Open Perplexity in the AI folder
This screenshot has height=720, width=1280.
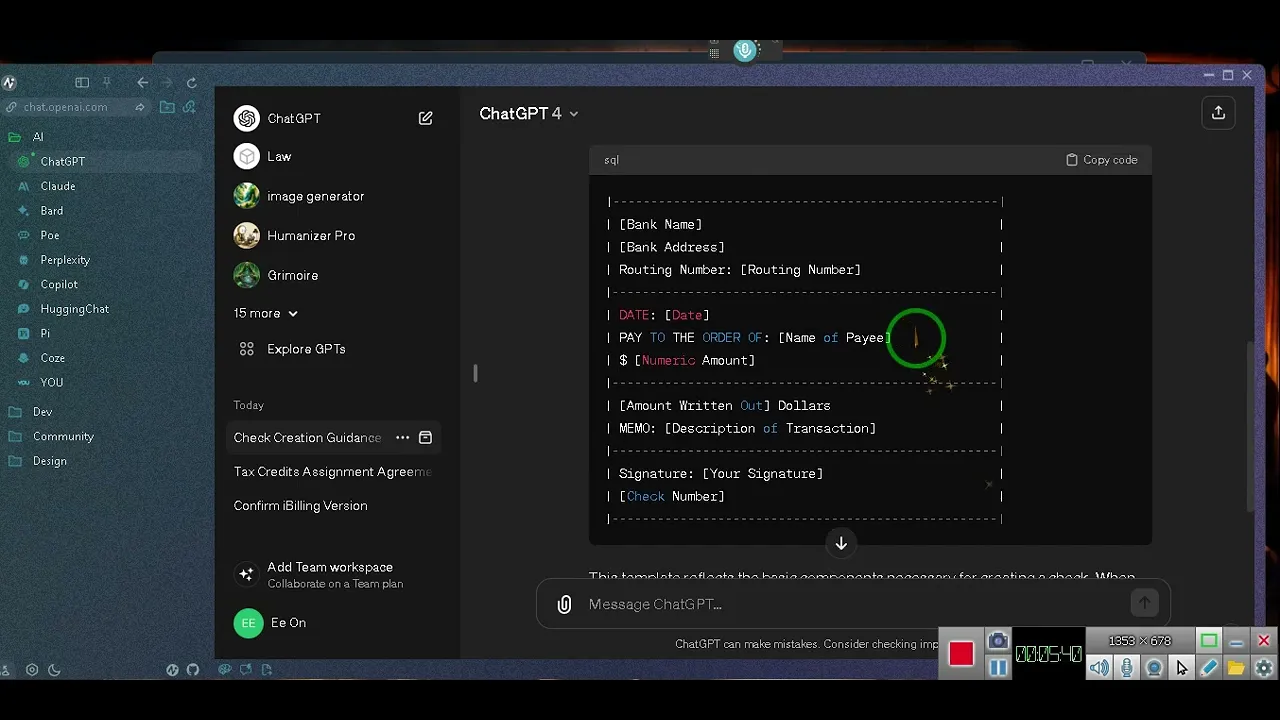coord(65,260)
